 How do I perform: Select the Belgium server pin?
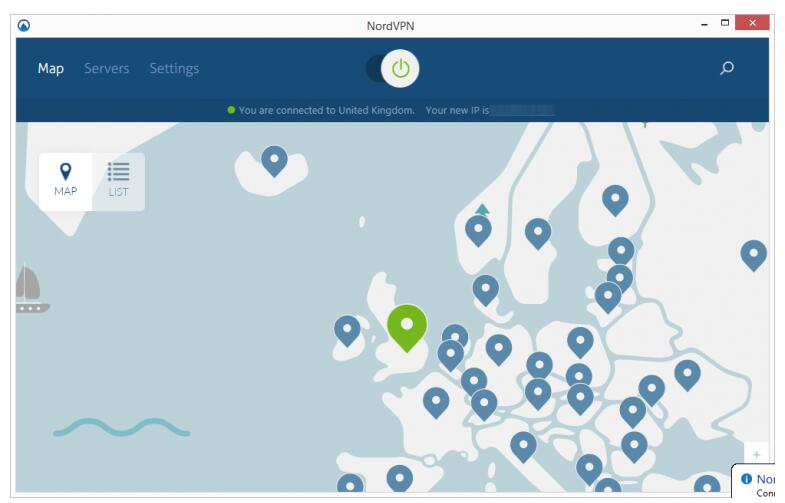tap(451, 355)
